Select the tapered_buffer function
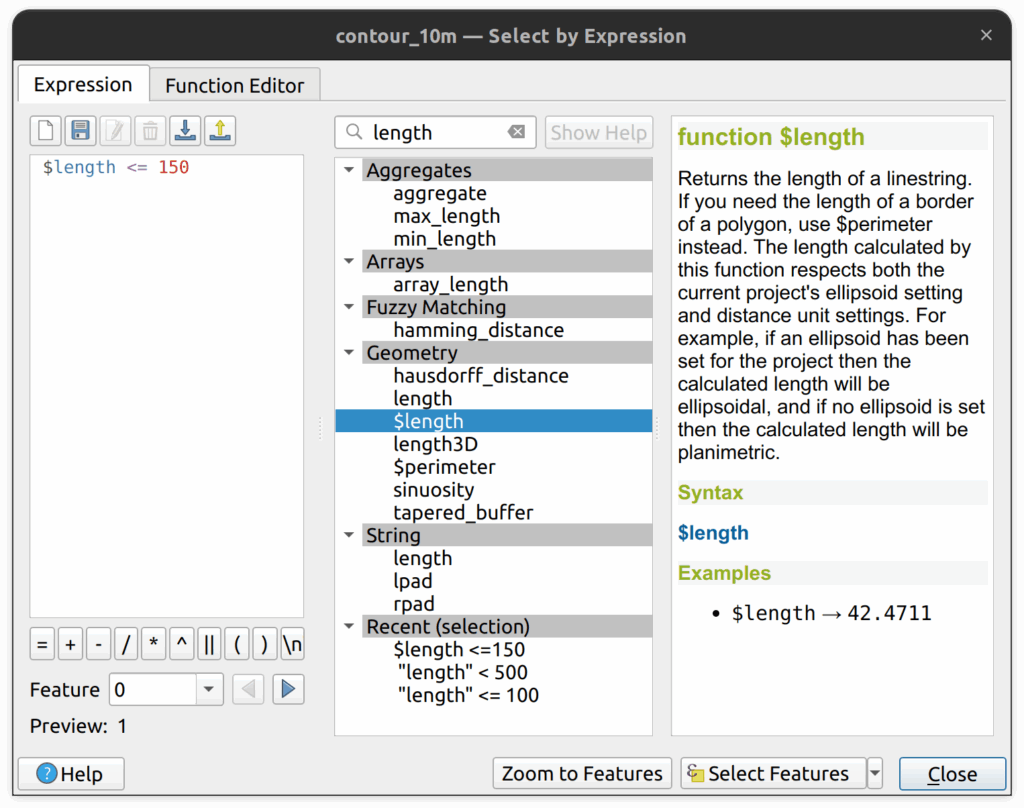This screenshot has height=808, width=1024. click(x=463, y=513)
